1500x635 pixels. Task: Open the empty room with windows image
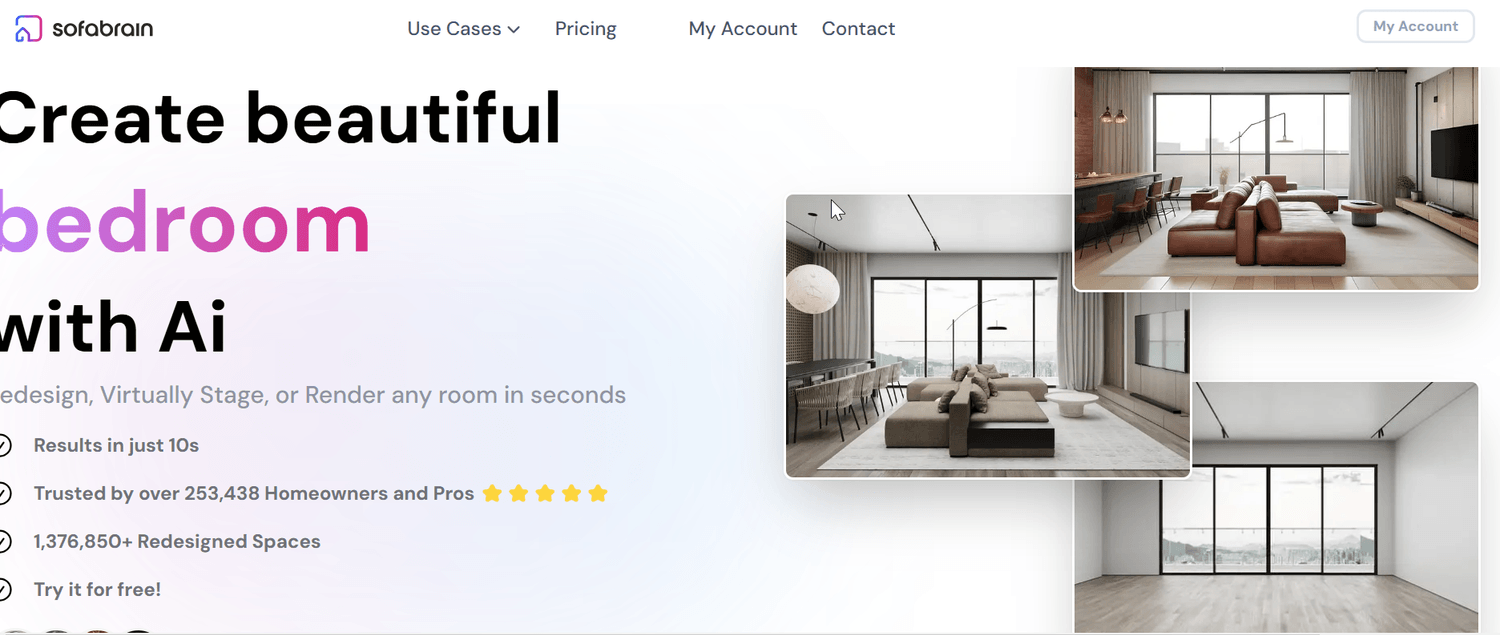[x=1276, y=508]
